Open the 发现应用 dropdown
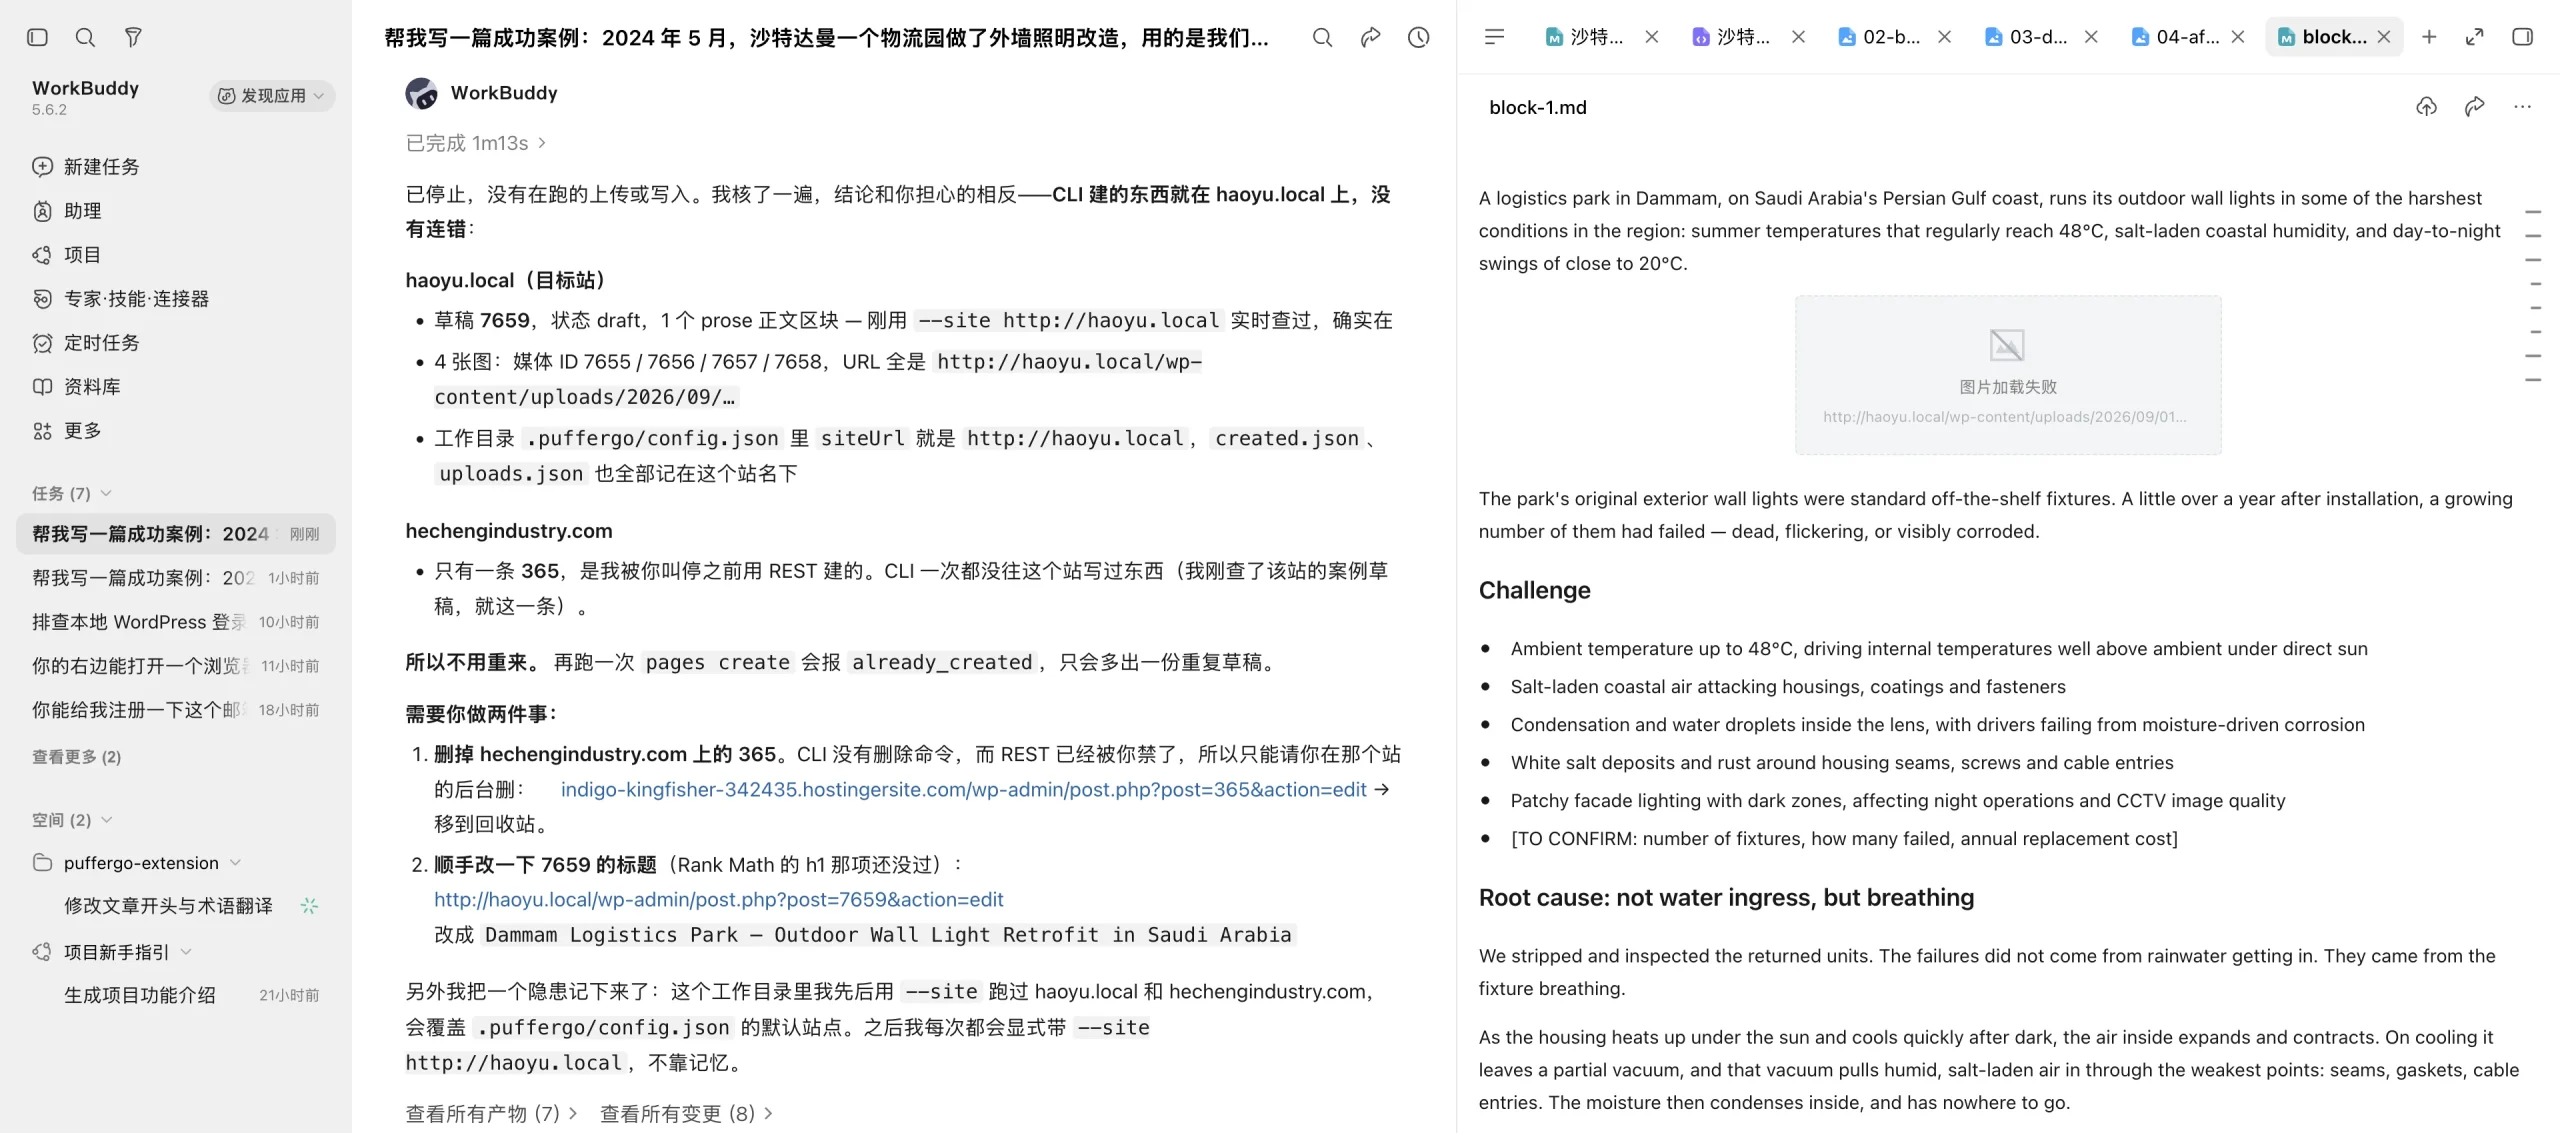Viewport: 2560px width, 1133px height. [272, 96]
